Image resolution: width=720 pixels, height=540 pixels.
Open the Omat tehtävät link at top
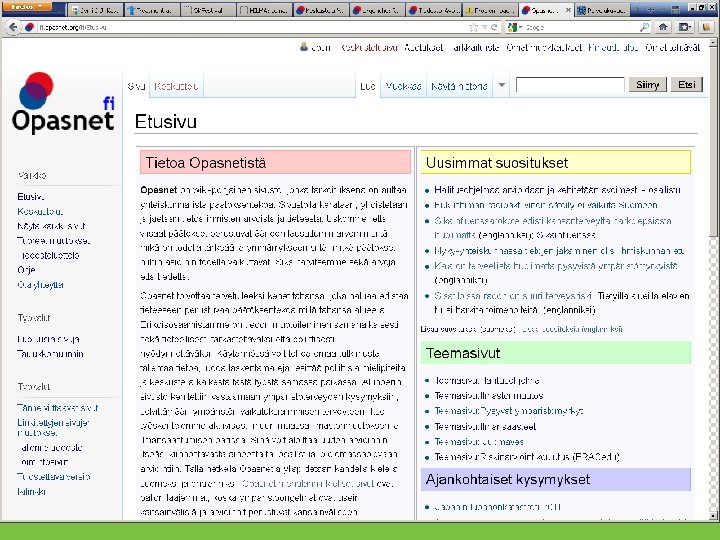[672, 47]
